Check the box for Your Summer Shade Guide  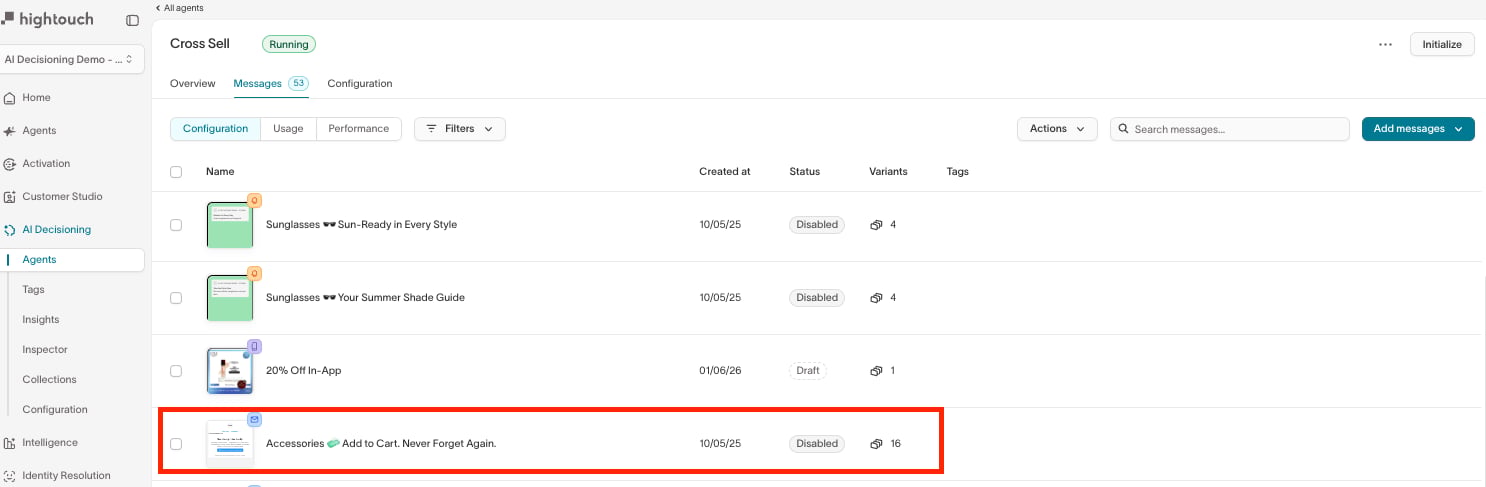point(176,298)
